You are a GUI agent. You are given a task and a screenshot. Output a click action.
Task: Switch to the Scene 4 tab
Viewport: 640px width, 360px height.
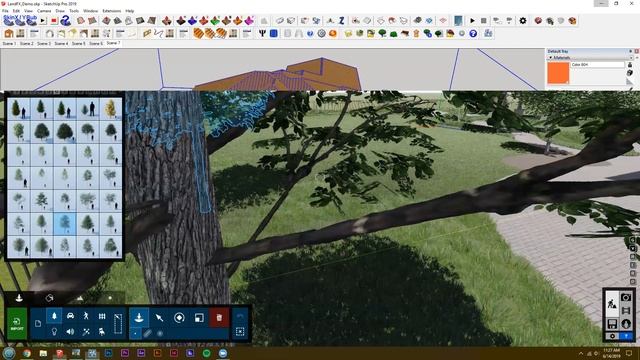coord(61,43)
